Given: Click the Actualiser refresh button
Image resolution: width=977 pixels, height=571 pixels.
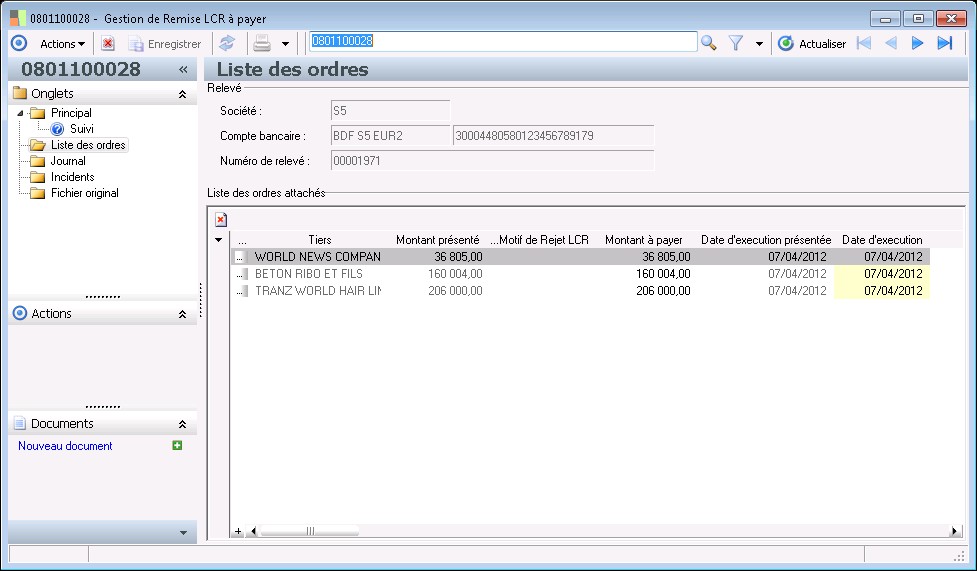Looking at the screenshot, I should 812,43.
